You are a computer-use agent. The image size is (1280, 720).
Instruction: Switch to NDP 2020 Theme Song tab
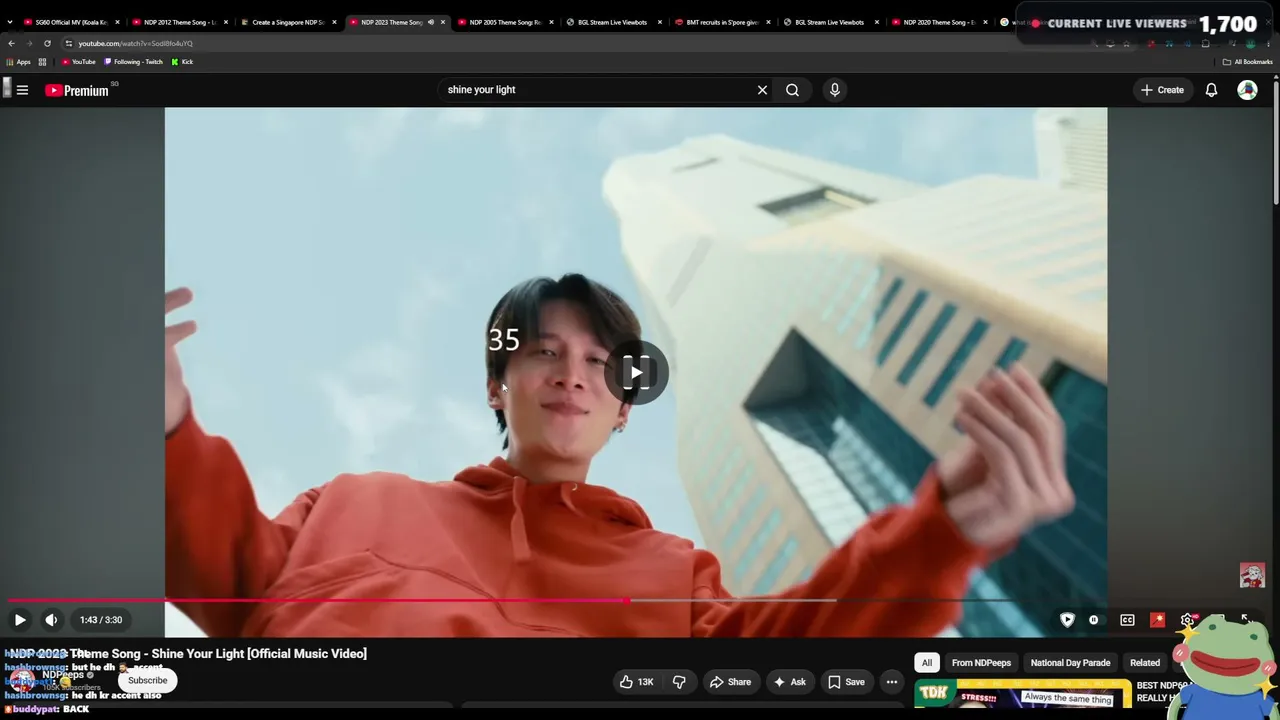click(939, 22)
